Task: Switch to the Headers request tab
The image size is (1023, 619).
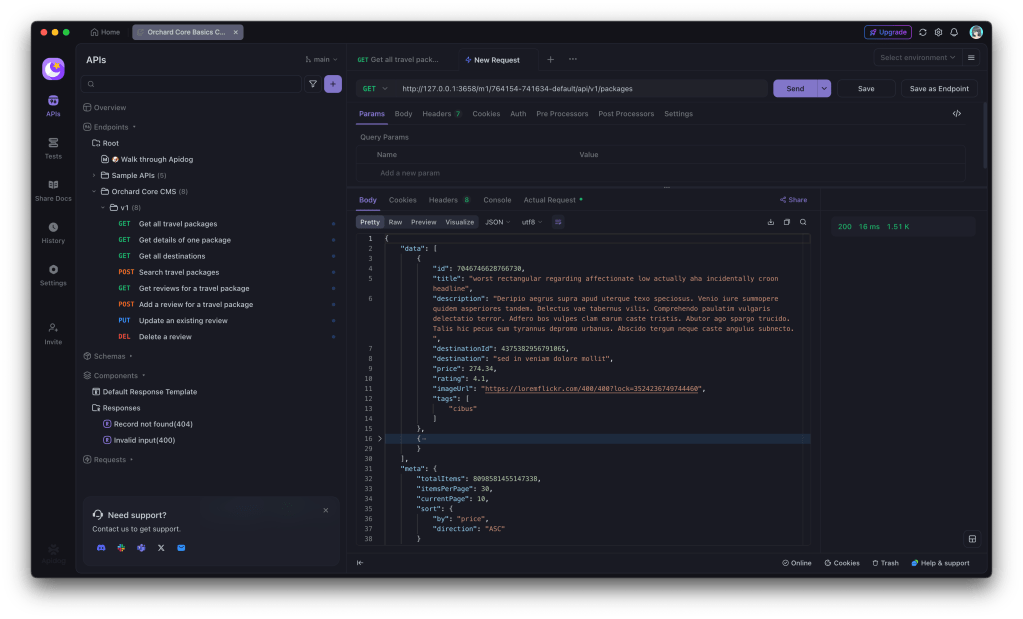Action: tap(441, 114)
